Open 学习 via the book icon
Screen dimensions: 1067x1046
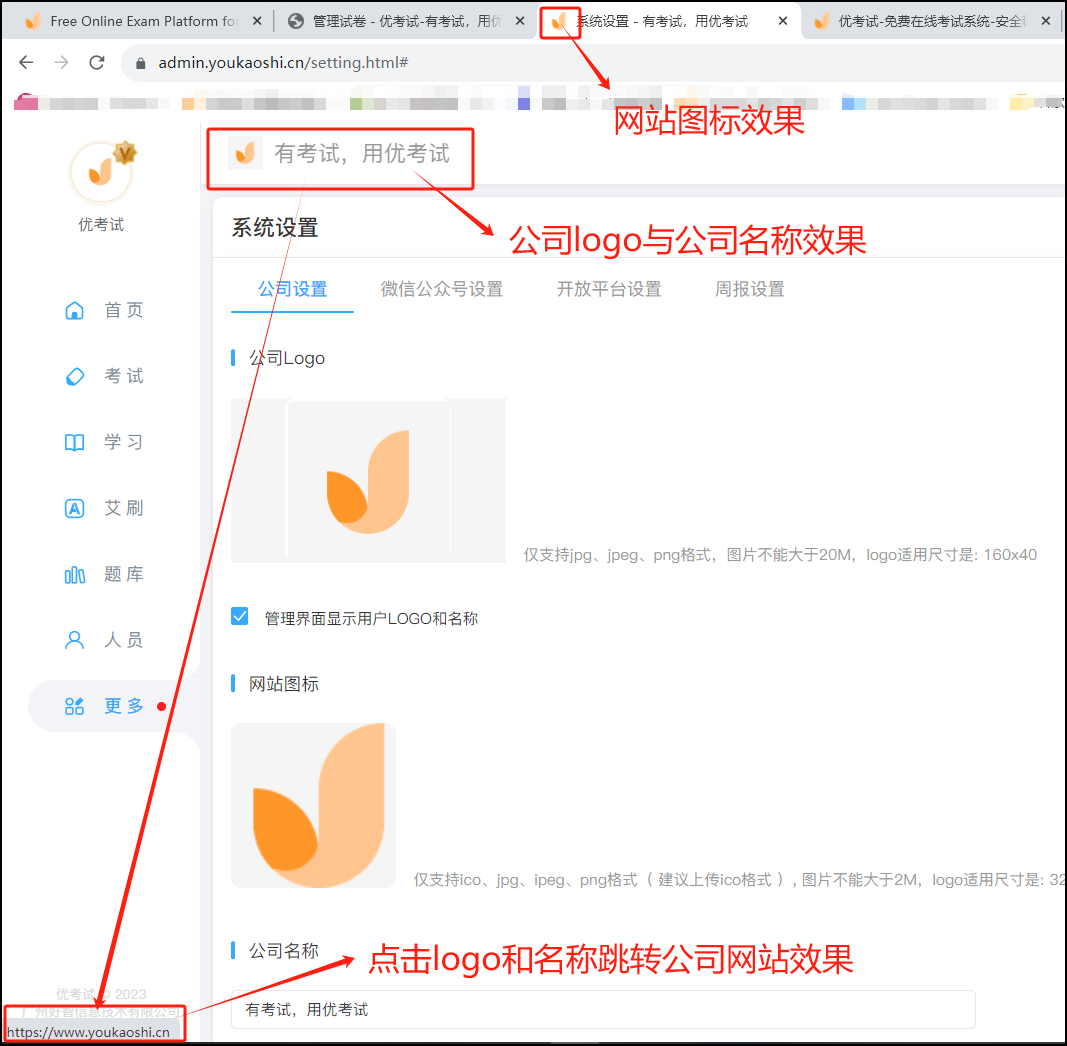74,442
